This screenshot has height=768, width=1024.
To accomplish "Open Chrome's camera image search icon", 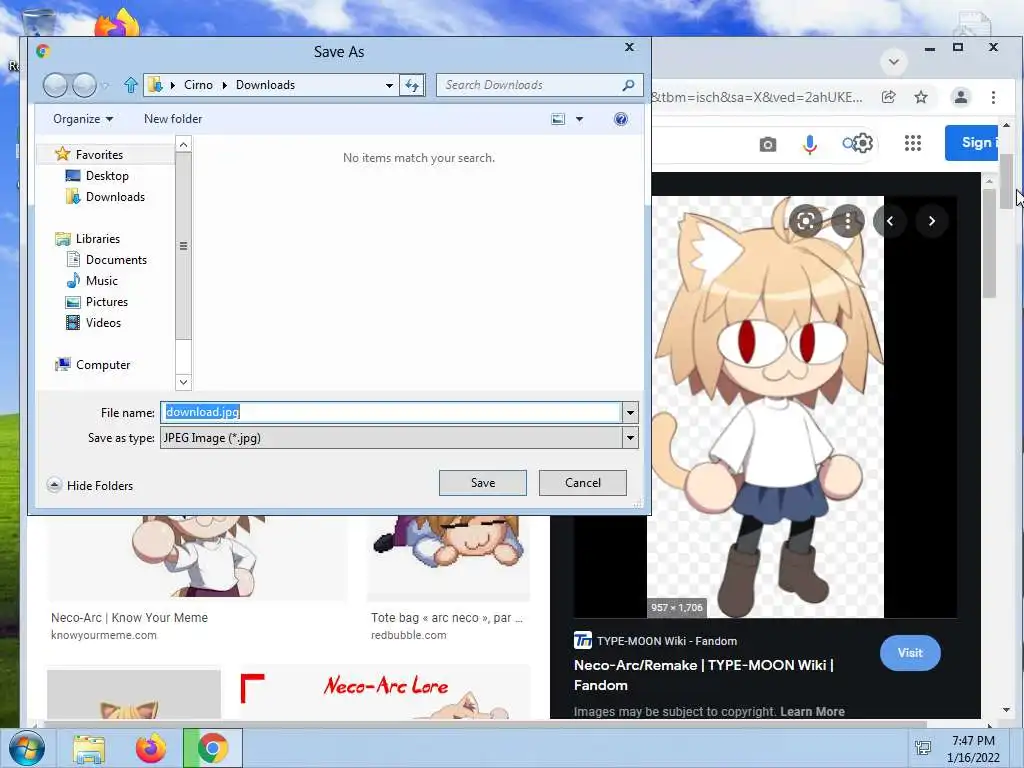I will point(768,144).
